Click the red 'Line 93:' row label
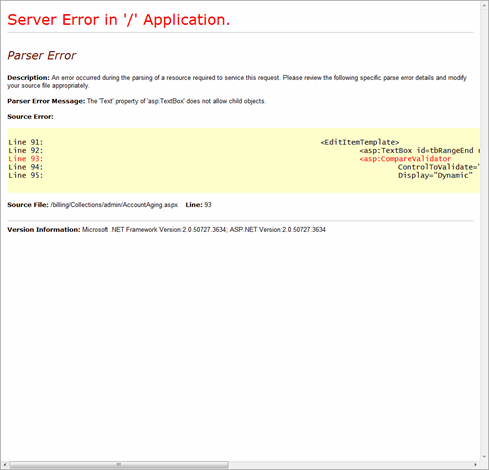The height and width of the screenshot is (470, 489). point(26,159)
